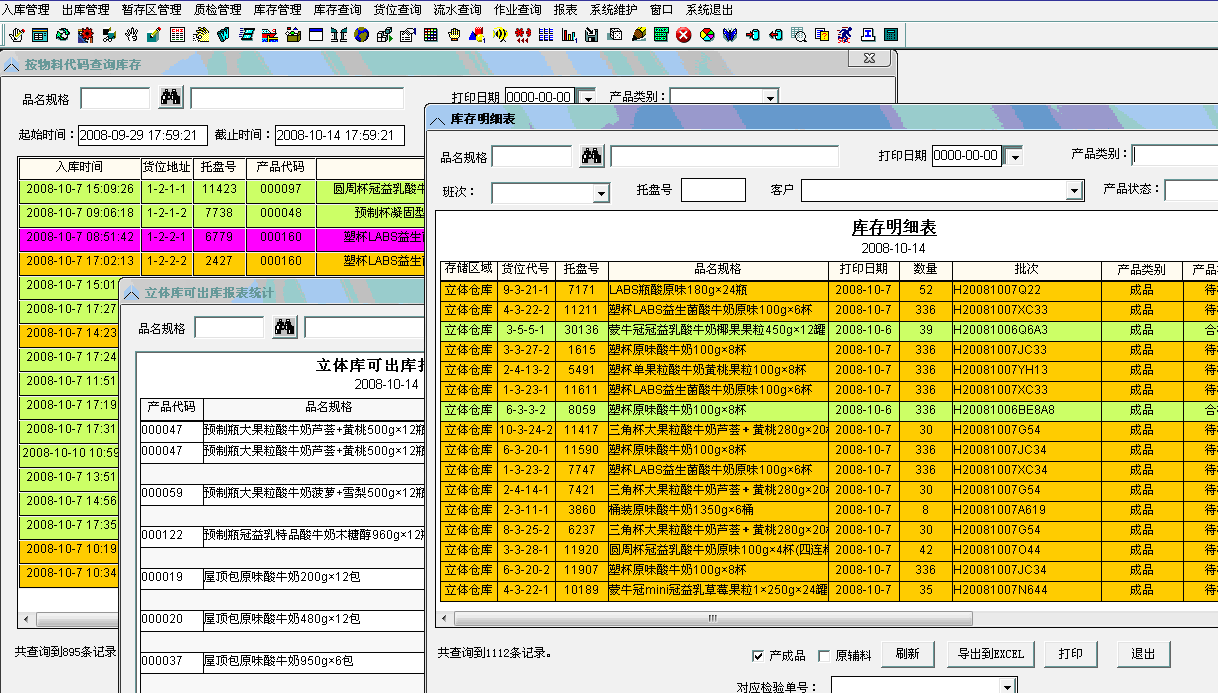Open the 对应检验单号 dropdown
The width and height of the screenshot is (1218, 693).
1008,686
